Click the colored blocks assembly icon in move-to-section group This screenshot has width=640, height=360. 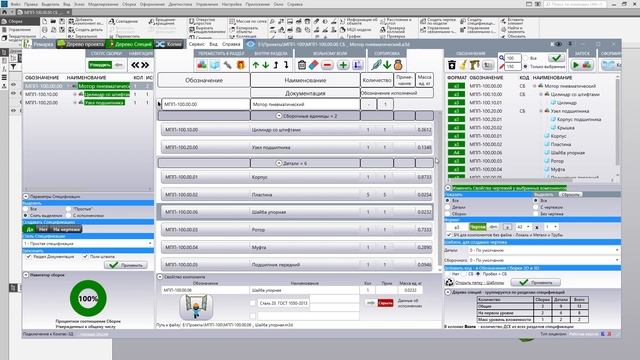coord(202,65)
